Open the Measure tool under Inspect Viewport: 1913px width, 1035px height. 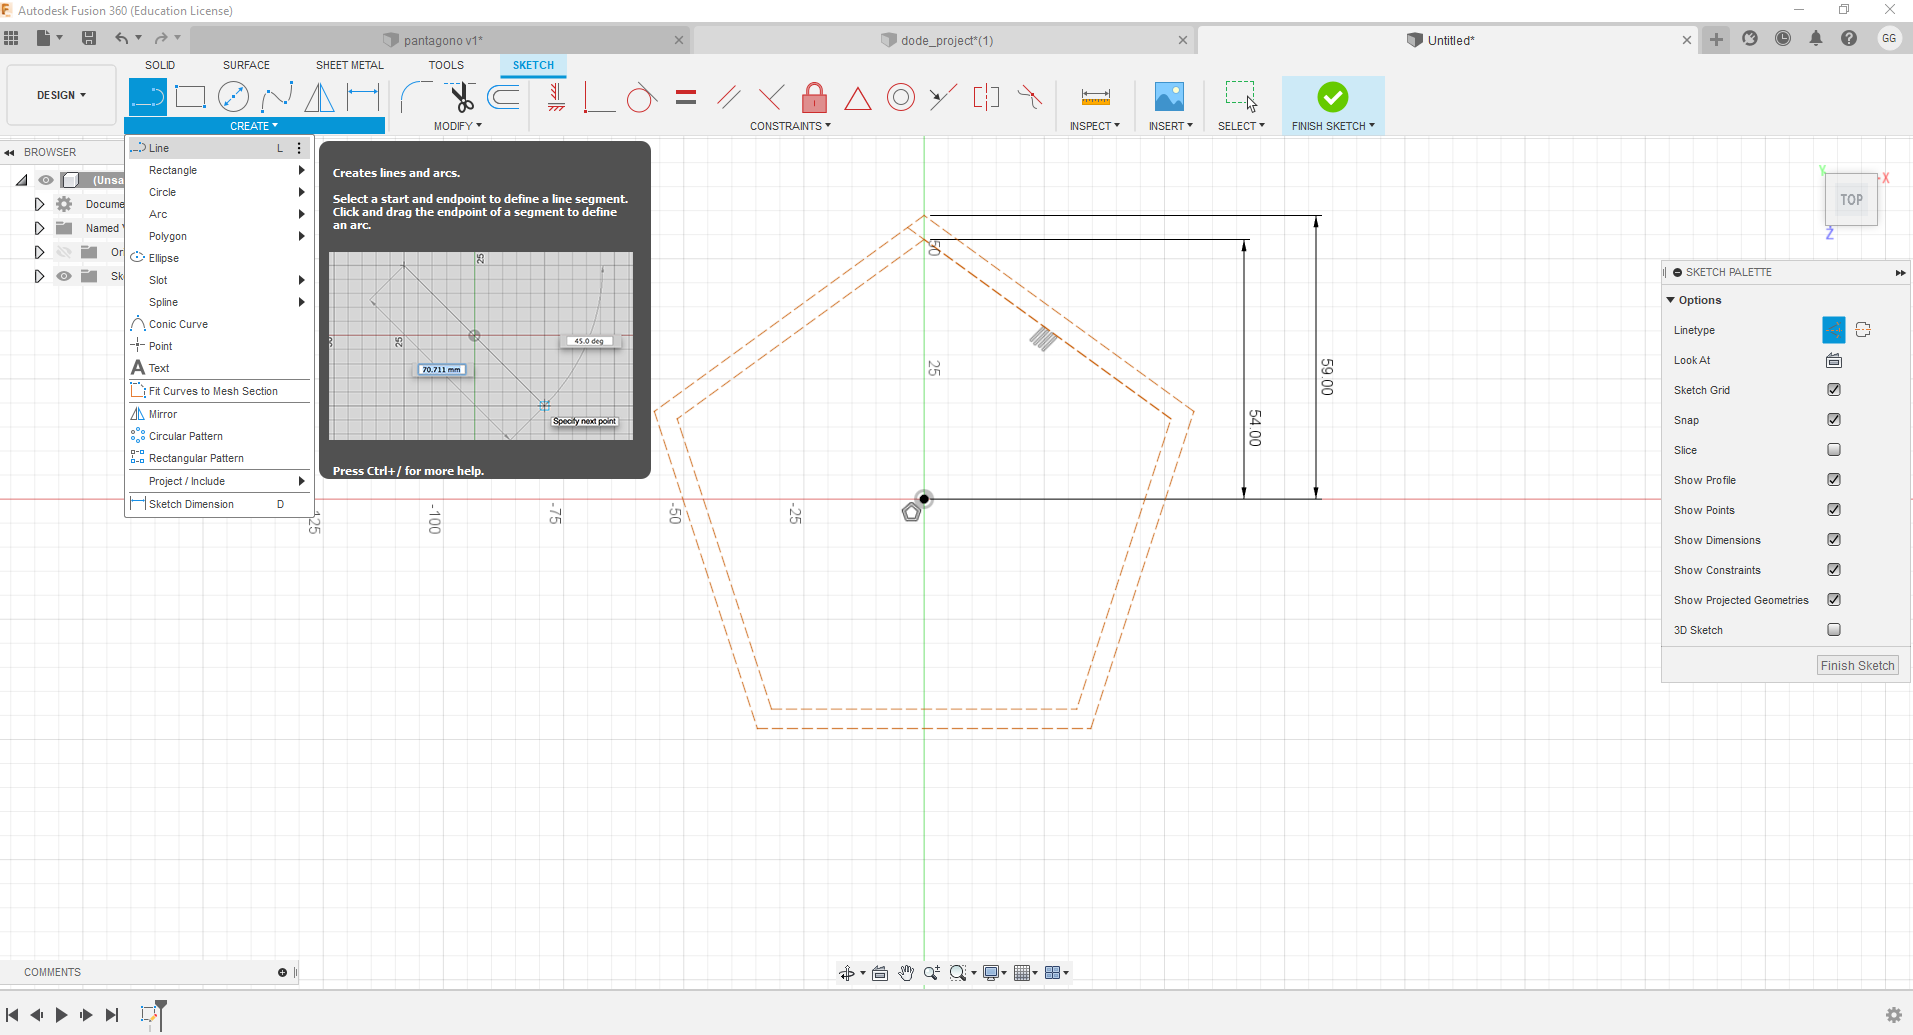point(1096,97)
